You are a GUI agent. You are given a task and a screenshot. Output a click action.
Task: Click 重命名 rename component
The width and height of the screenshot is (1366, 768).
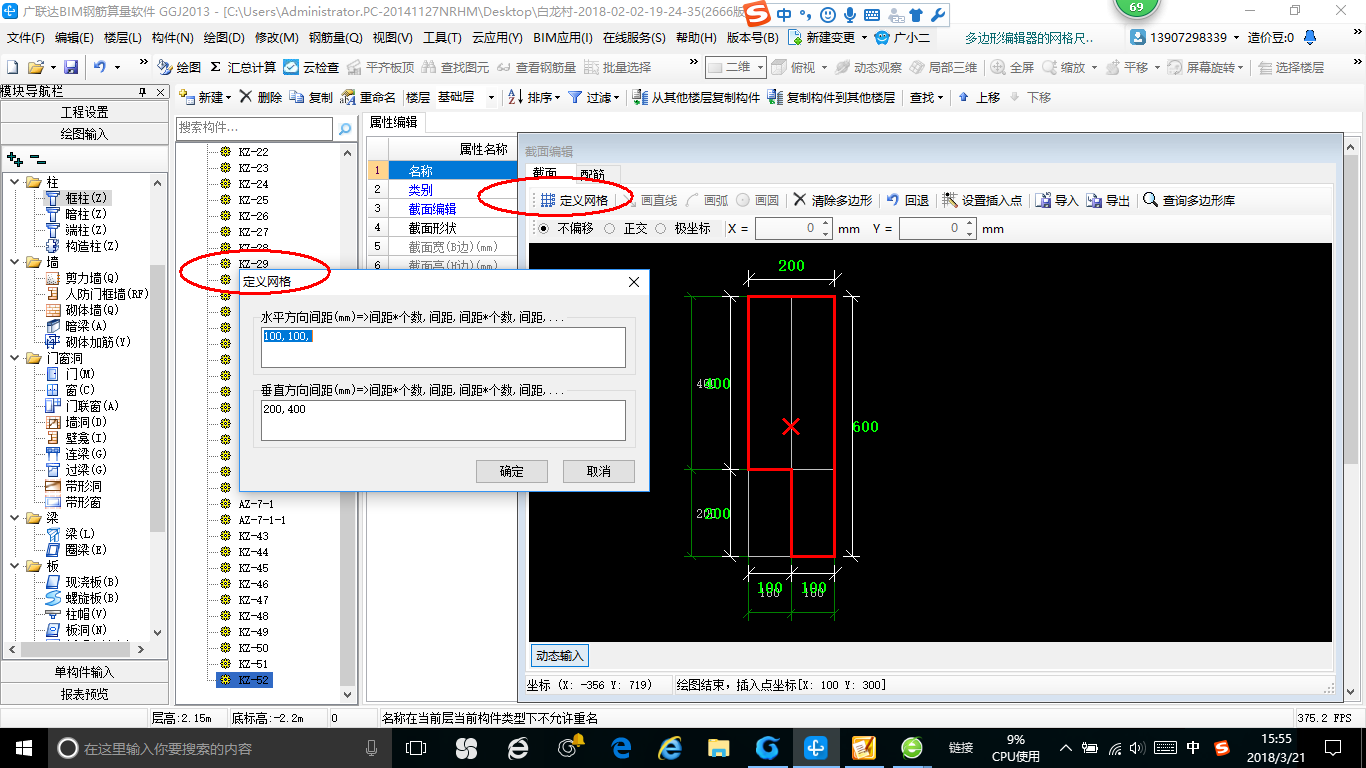368,97
